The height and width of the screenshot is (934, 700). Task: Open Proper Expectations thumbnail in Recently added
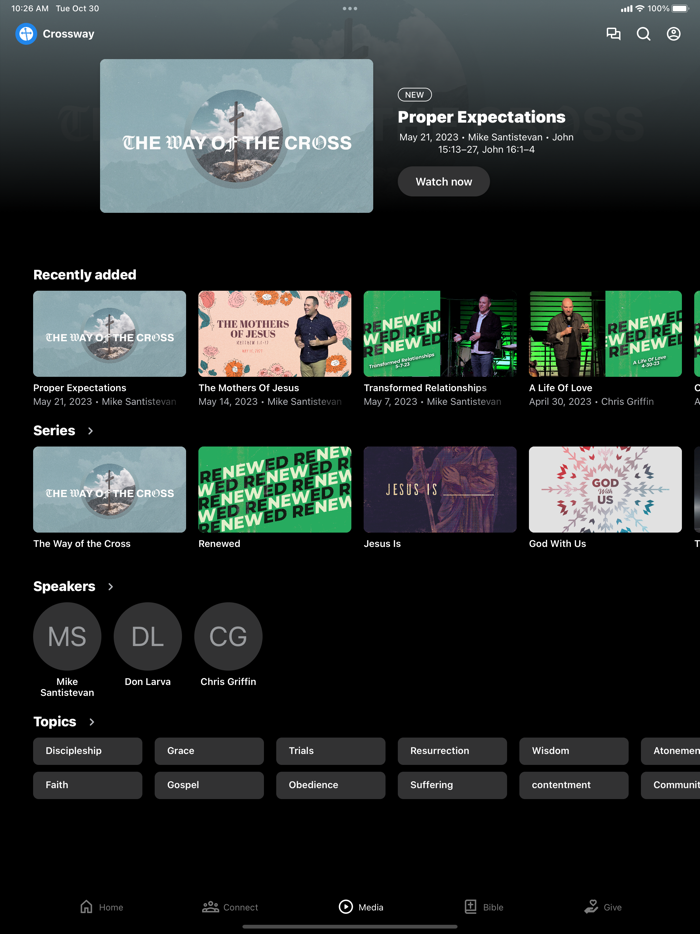(x=110, y=334)
